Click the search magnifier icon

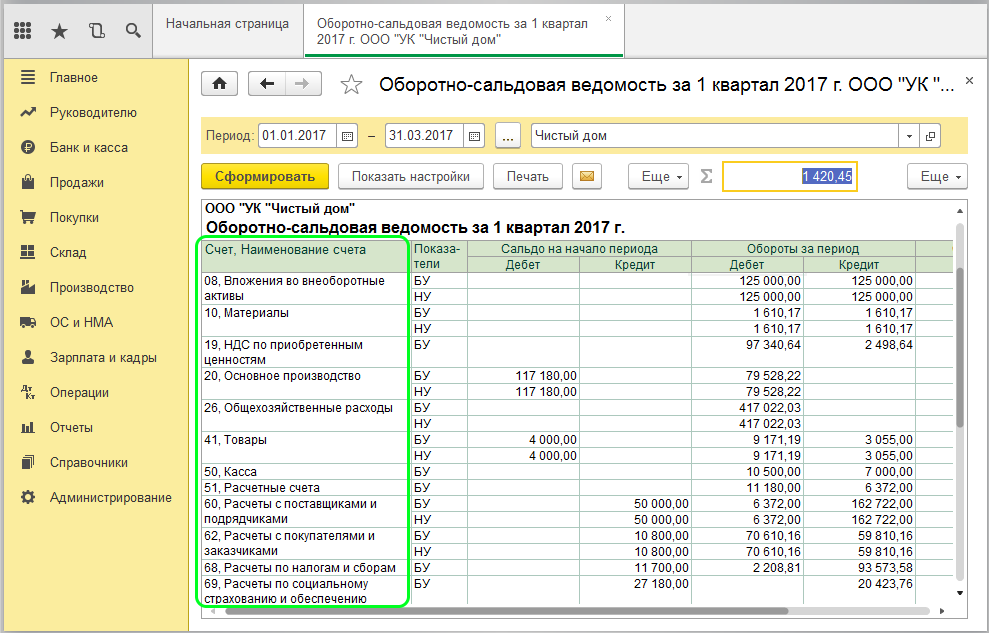pos(132,30)
